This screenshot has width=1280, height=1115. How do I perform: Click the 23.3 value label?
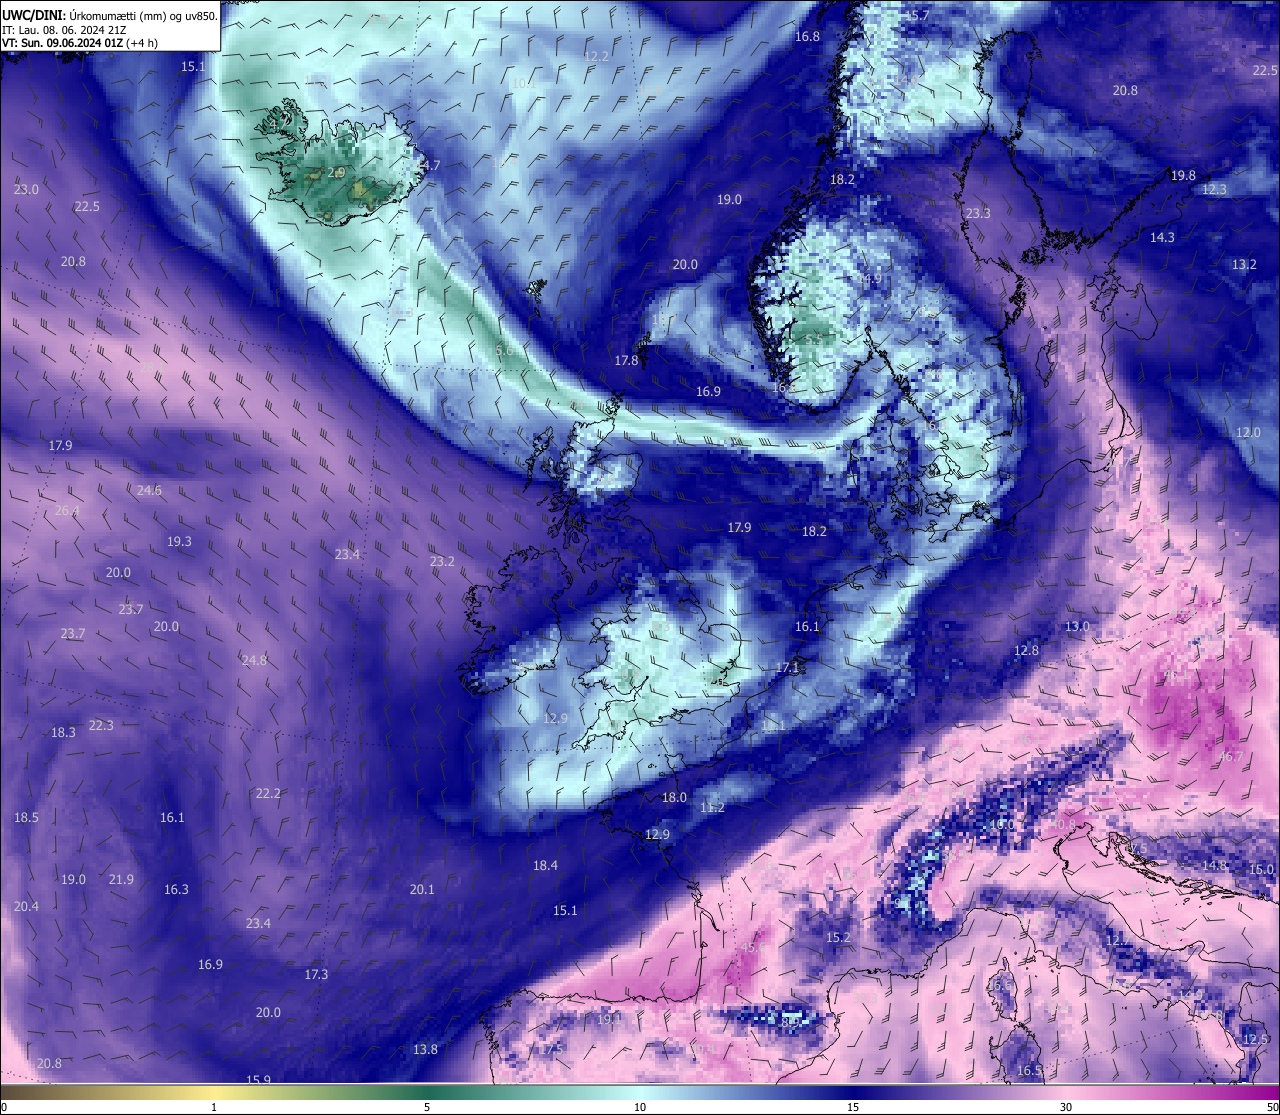pyautogui.click(x=978, y=213)
